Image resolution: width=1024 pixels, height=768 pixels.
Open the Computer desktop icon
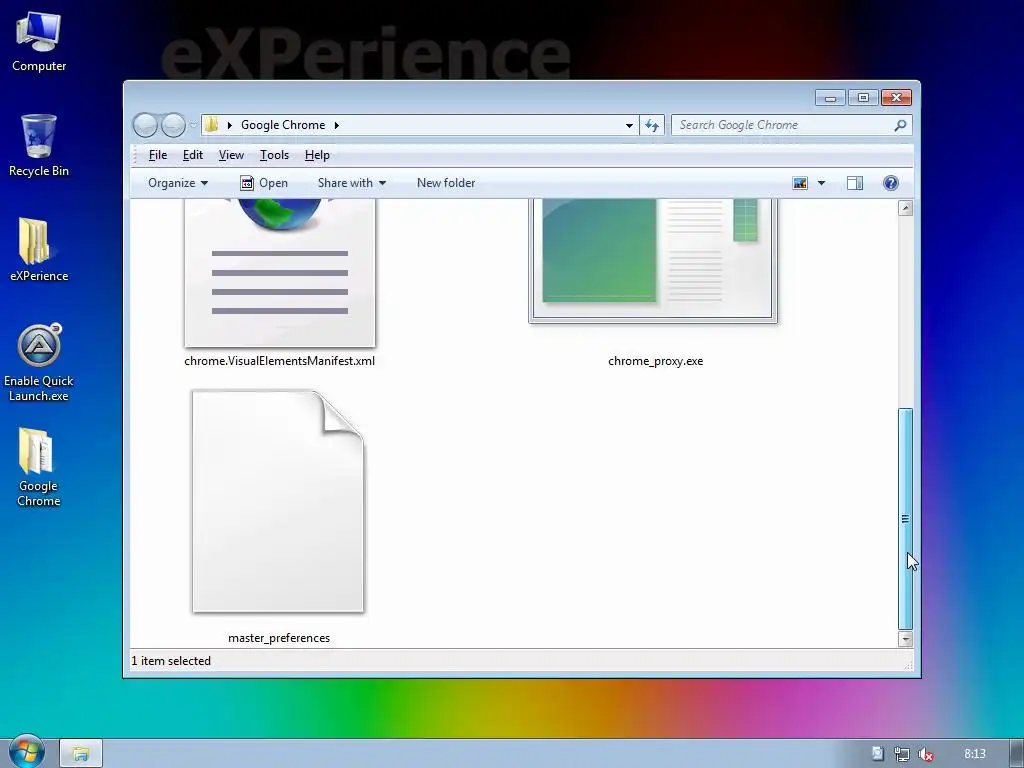pyautogui.click(x=39, y=40)
